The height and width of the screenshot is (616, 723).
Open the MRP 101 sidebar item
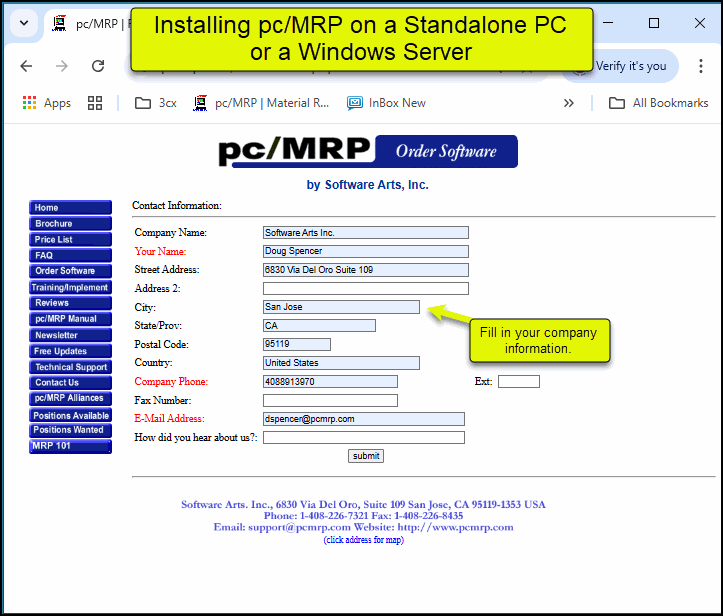click(x=71, y=446)
